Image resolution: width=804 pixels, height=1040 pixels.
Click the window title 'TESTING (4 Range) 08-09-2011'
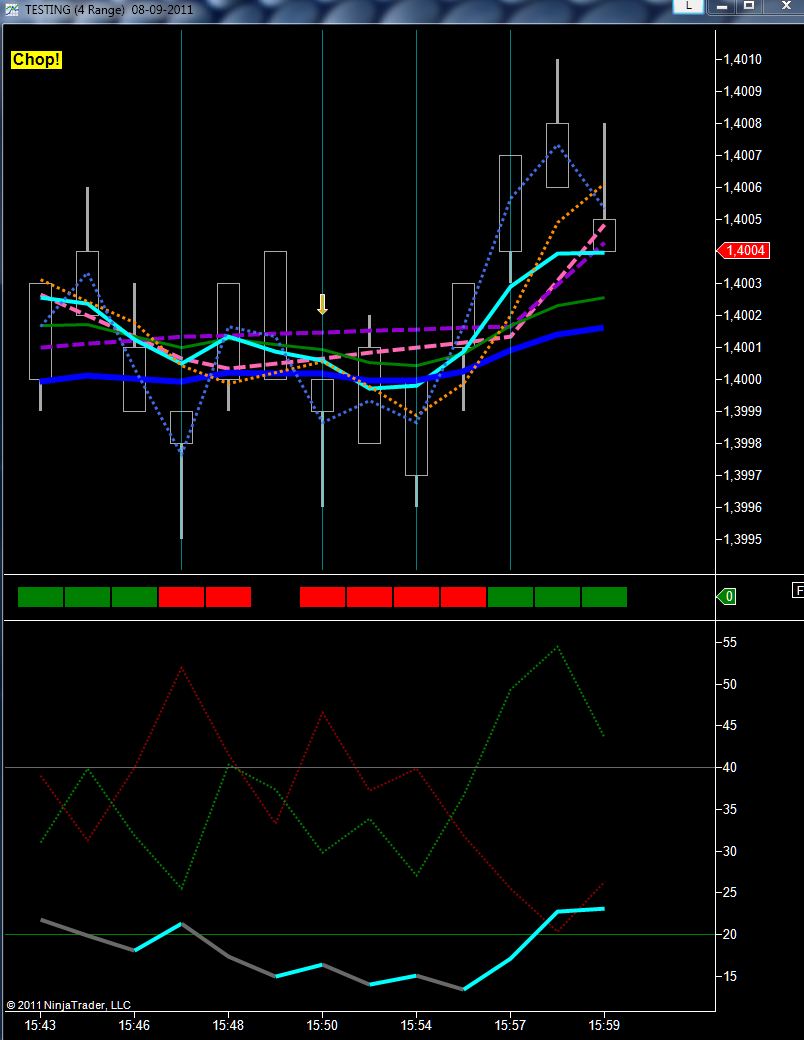109,10
